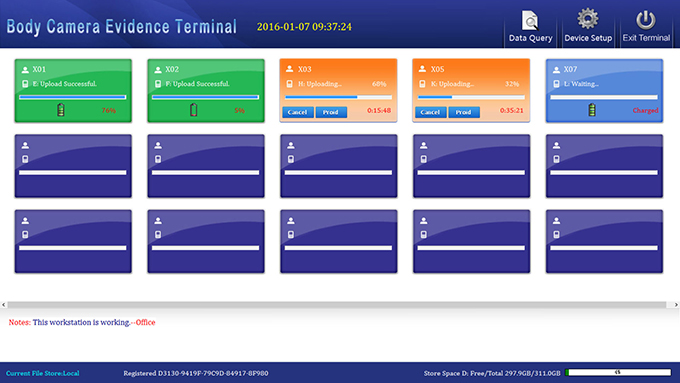This screenshot has height=383, width=680.
Task: Click the low battery icon on X02
Action: pyautogui.click(x=193, y=110)
